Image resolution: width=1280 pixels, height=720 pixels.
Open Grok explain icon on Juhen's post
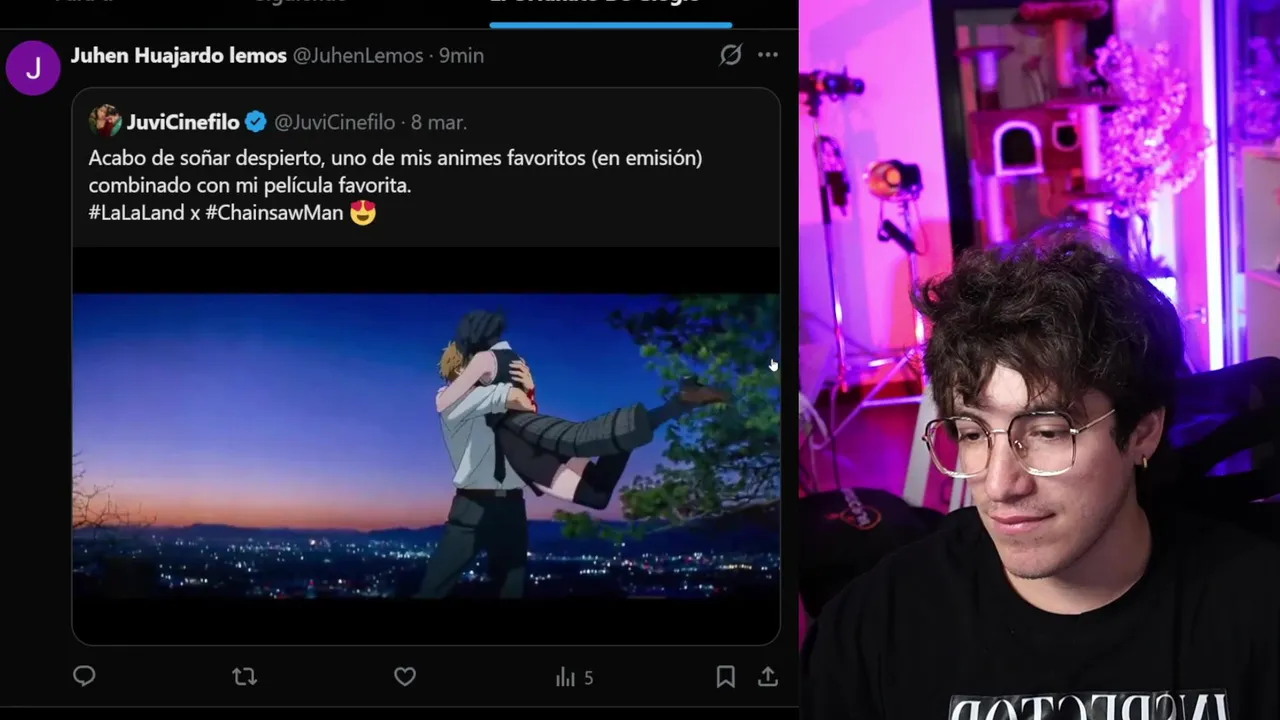(731, 55)
